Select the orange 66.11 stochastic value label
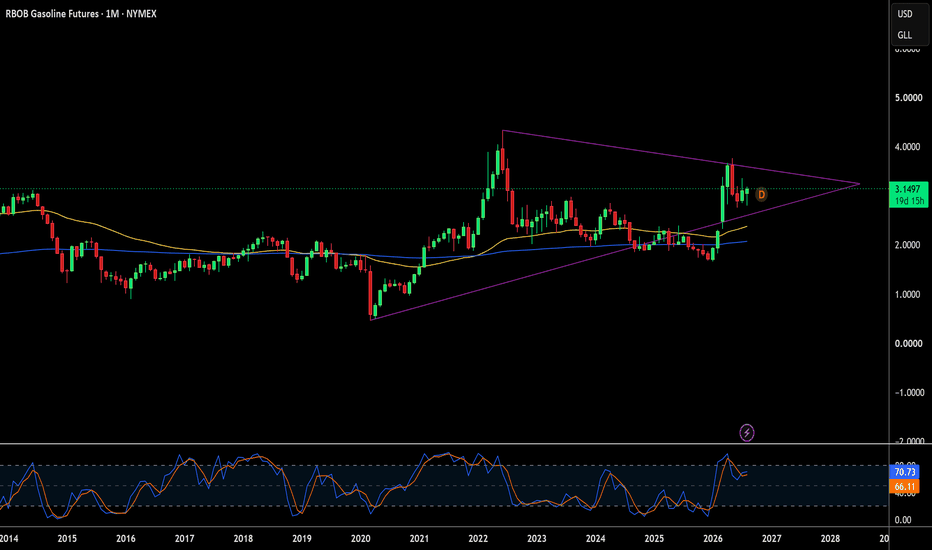 coord(905,486)
